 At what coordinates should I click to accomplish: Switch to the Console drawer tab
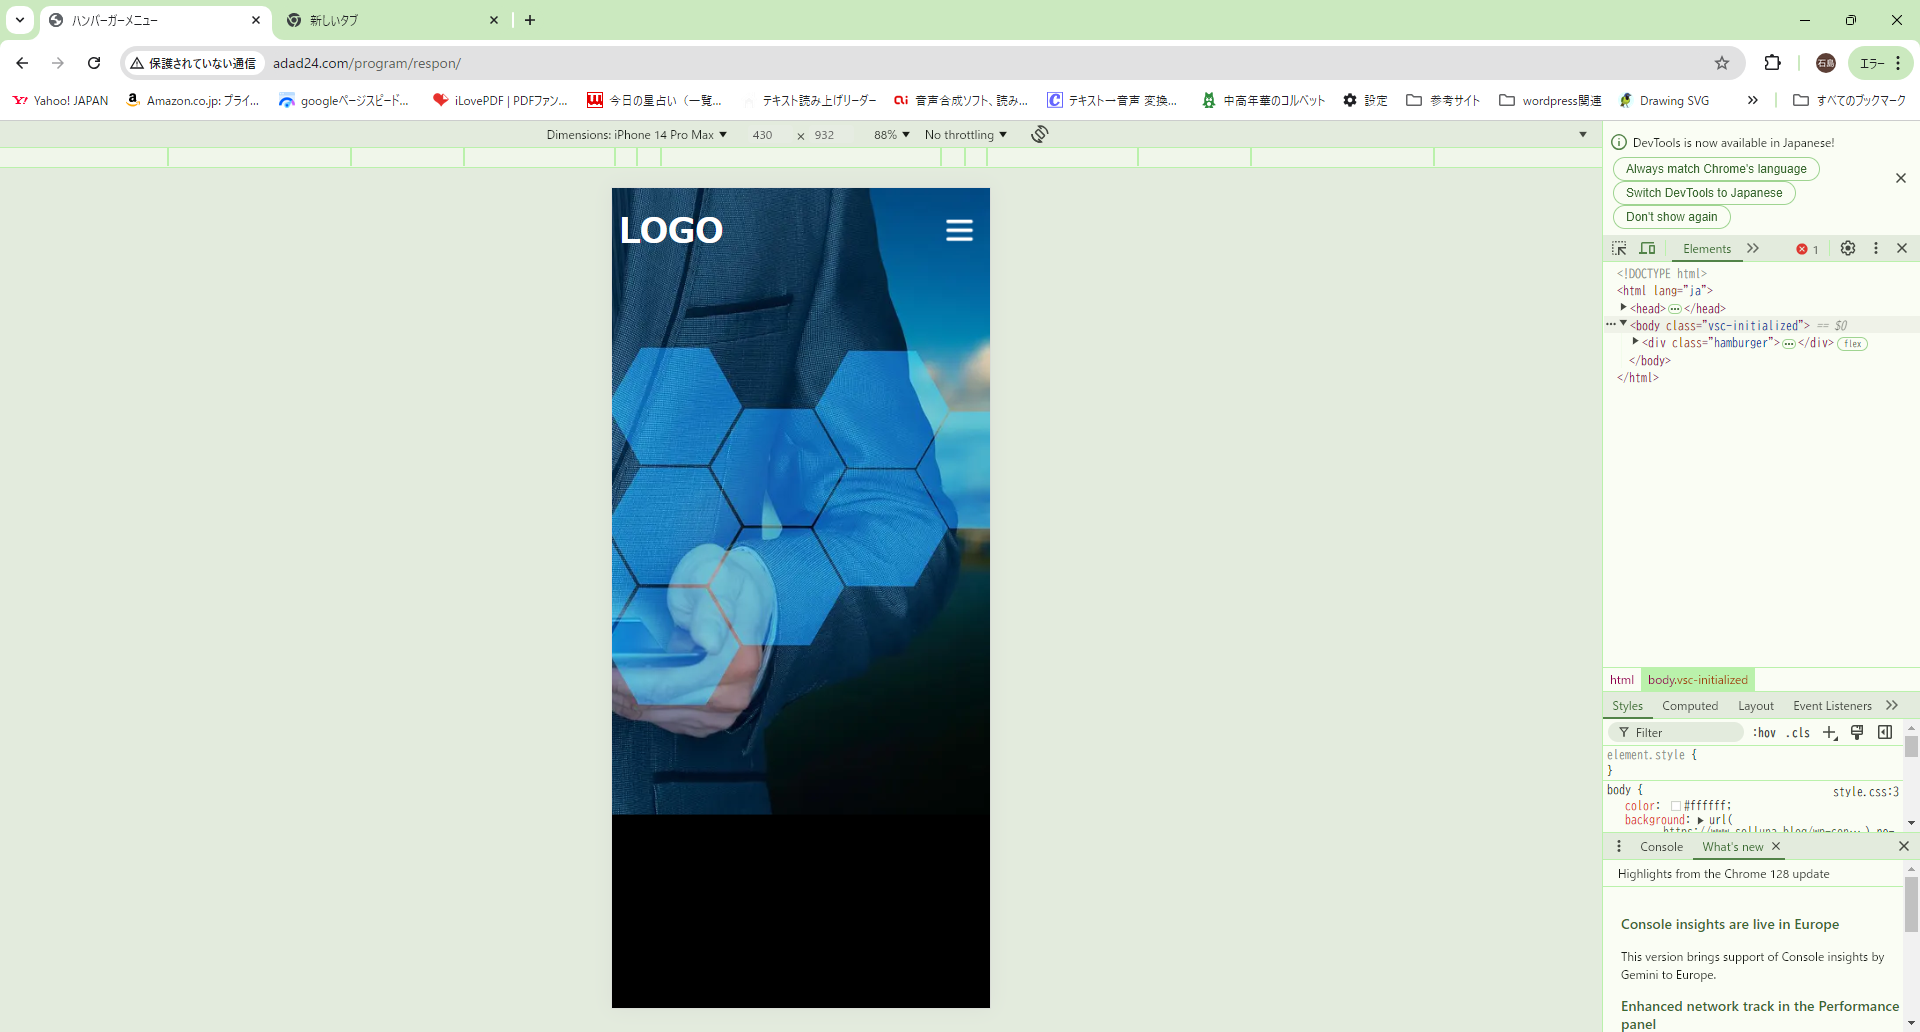point(1661,847)
